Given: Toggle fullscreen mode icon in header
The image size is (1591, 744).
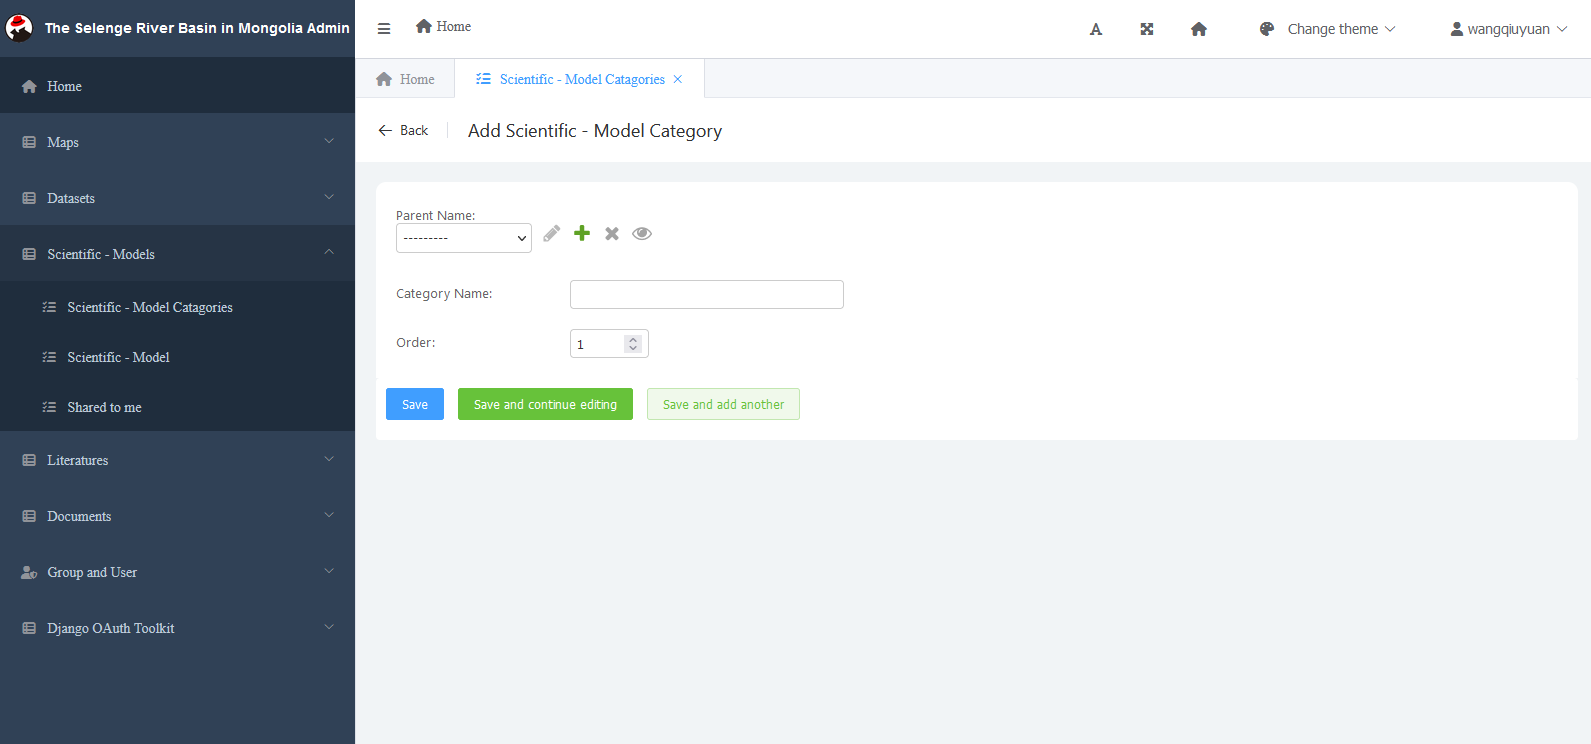Looking at the screenshot, I should (x=1147, y=29).
